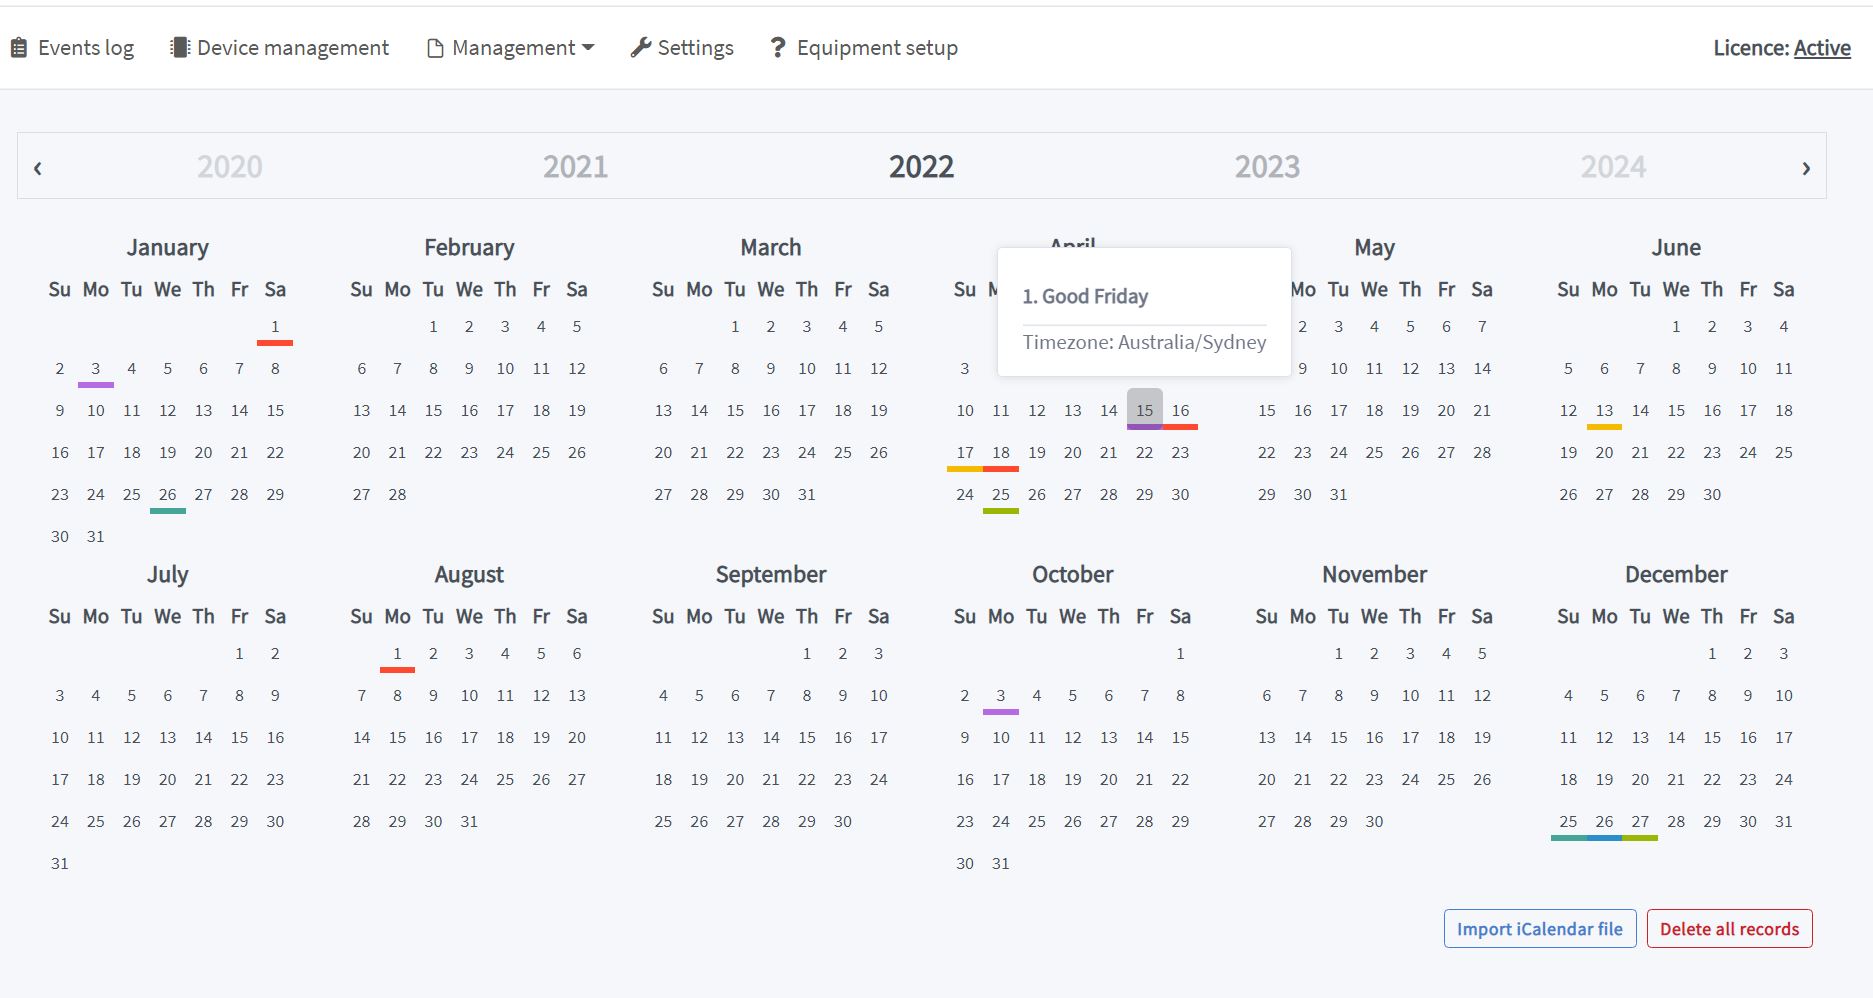The image size is (1873, 998).
Task: Open the Active licence link
Action: coord(1821,48)
